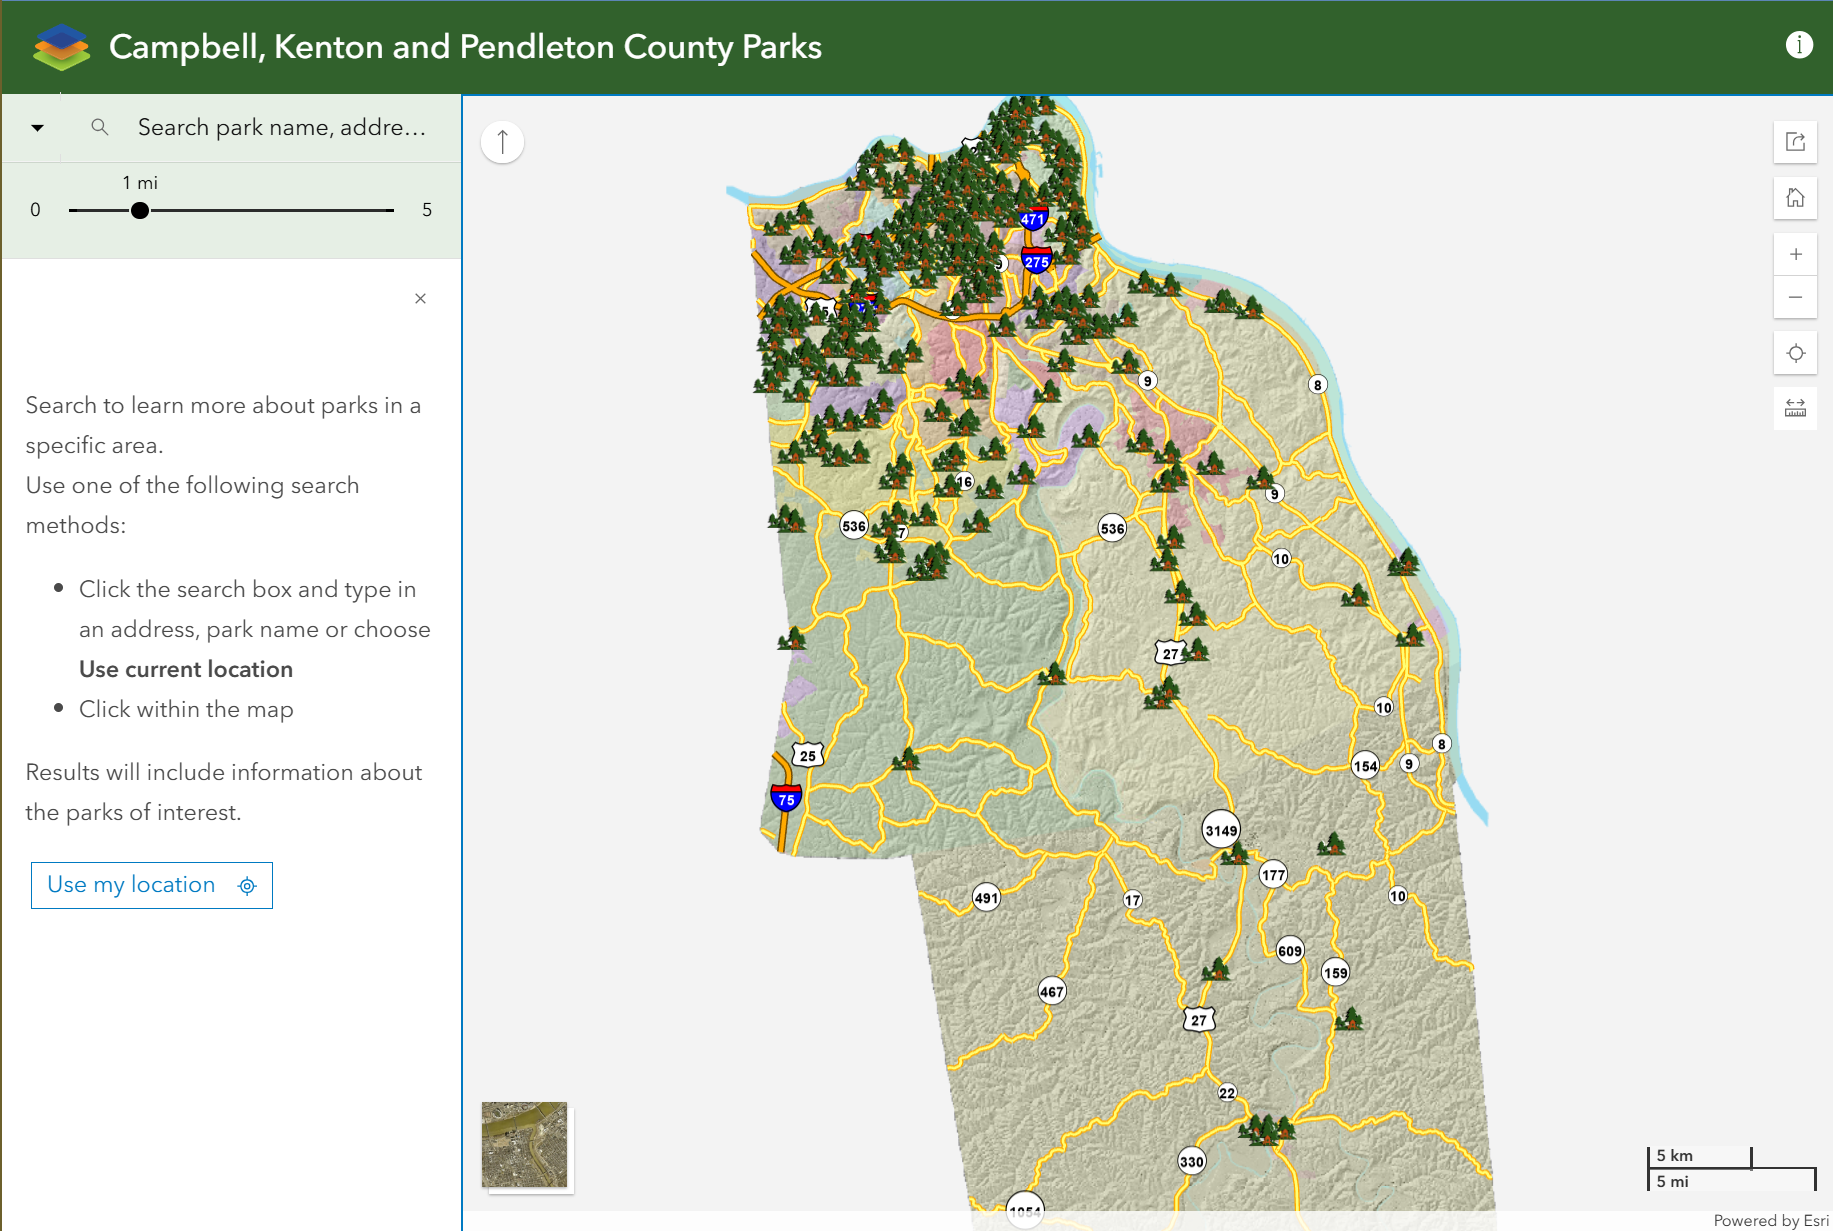This screenshot has width=1833, height=1231.
Task: Click the 'Click within the map' bullet
Action: pos(186,709)
